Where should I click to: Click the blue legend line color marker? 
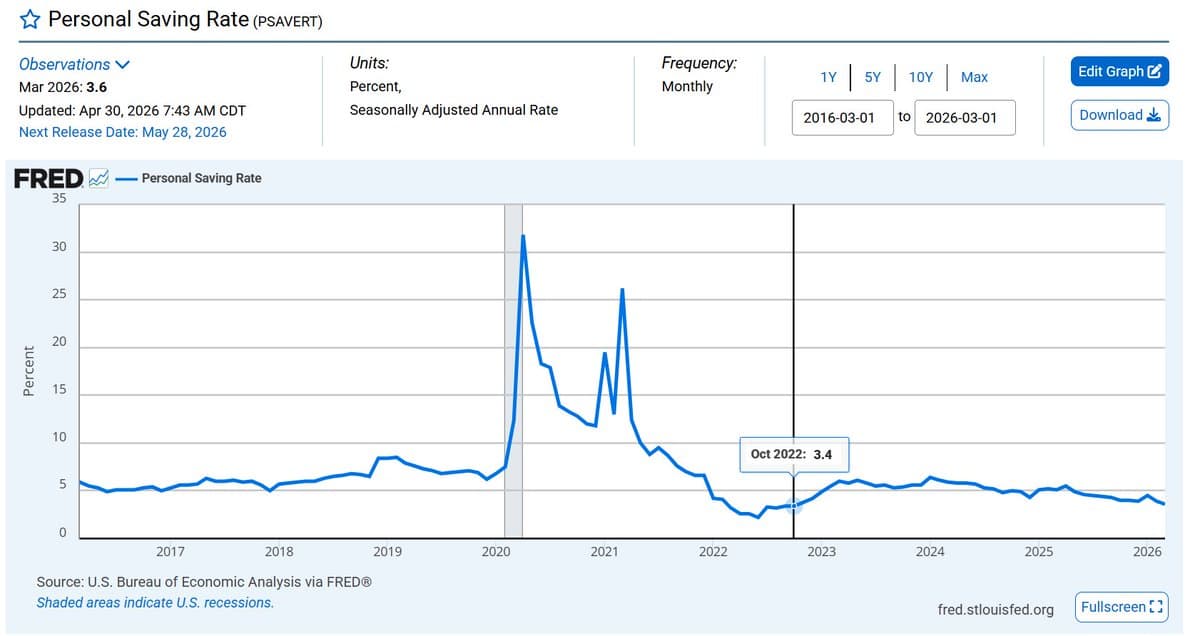click(x=126, y=179)
